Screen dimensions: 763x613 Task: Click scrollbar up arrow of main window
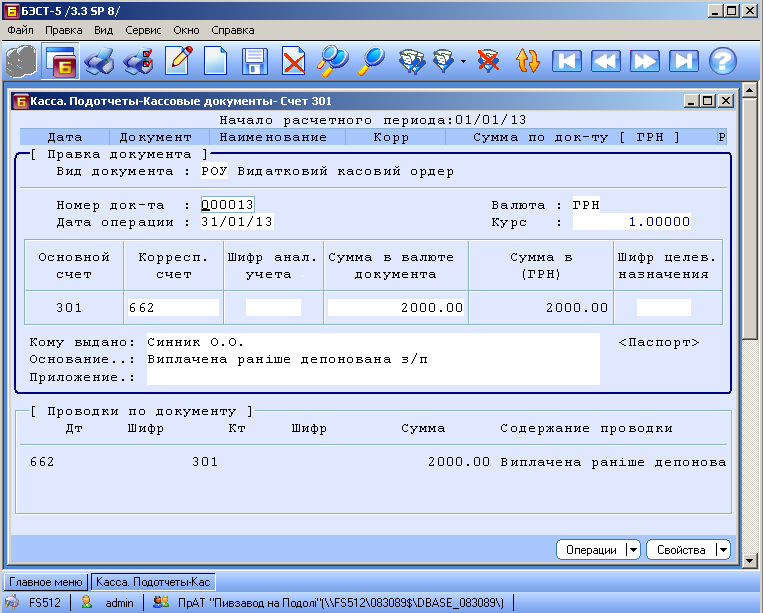pos(750,90)
